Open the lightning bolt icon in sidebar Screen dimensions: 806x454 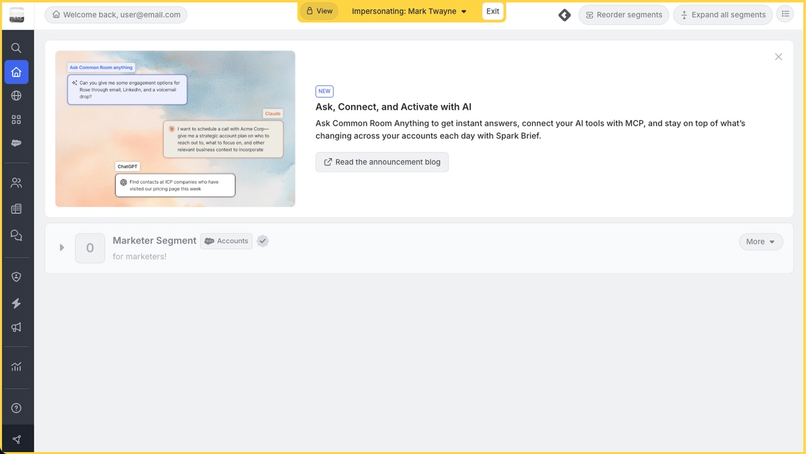[16, 303]
